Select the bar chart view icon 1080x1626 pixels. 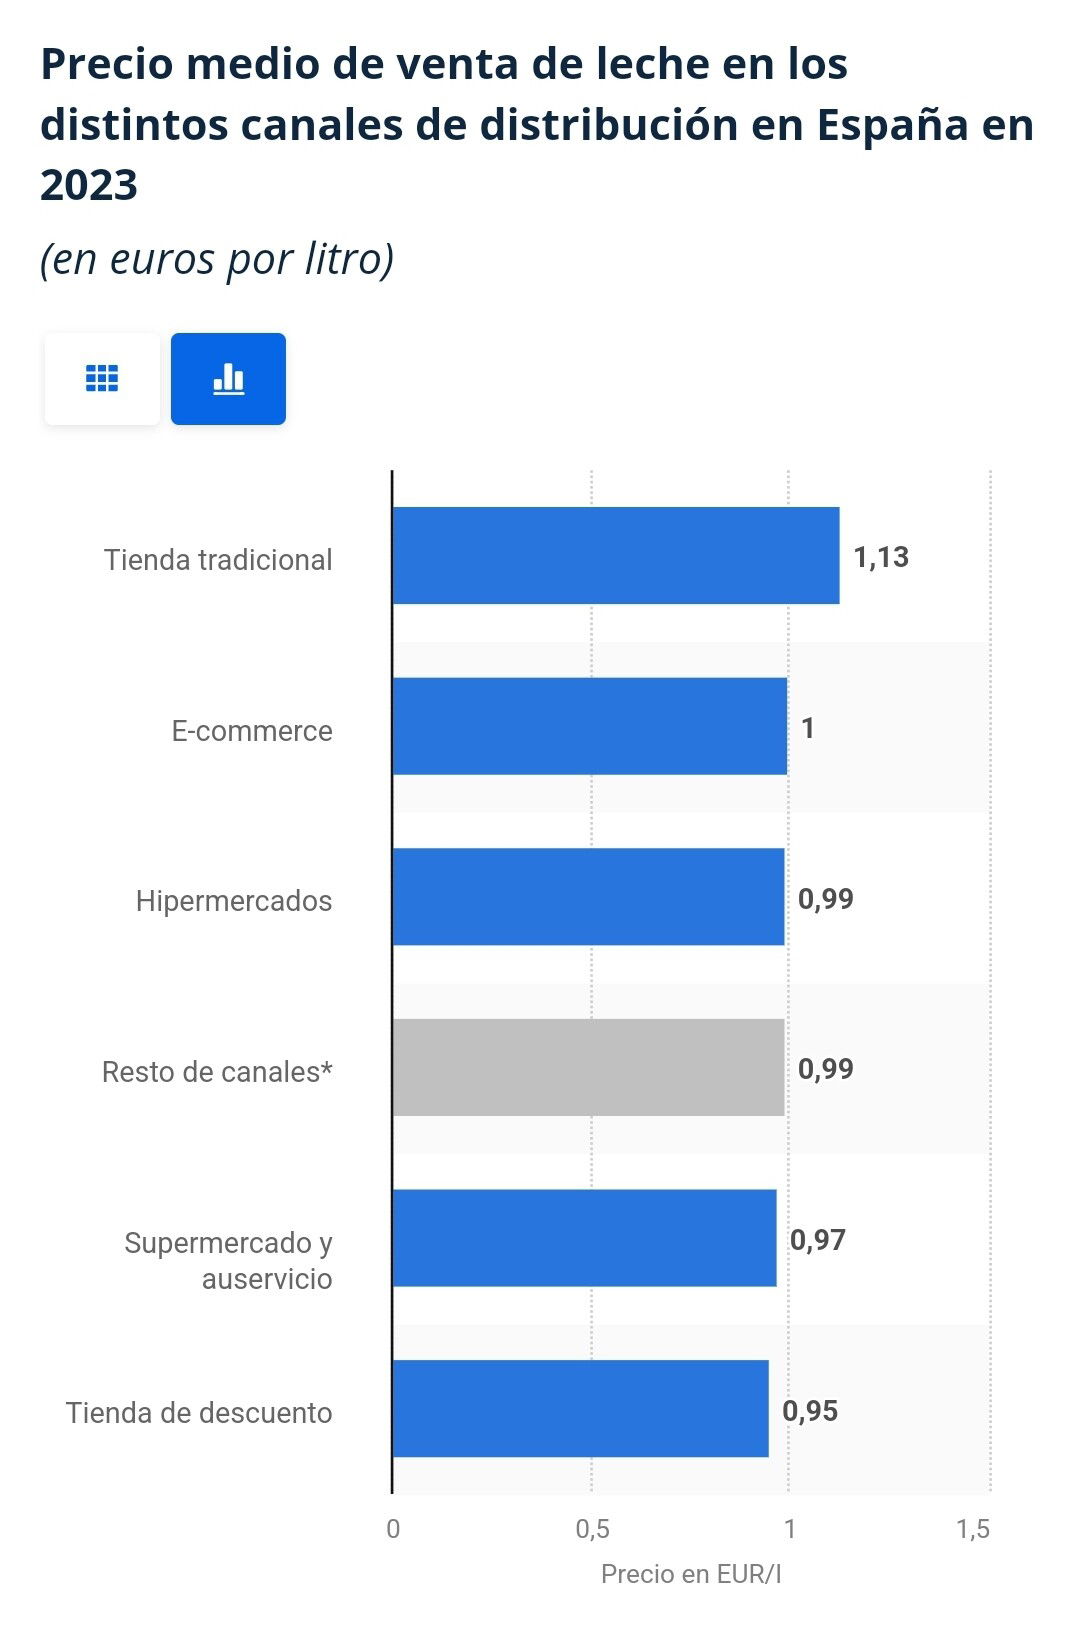[x=228, y=379]
